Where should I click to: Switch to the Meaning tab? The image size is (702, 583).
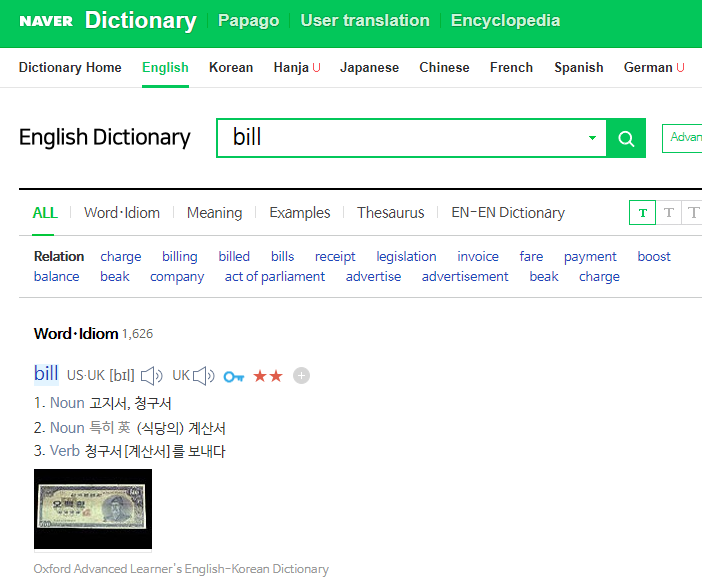point(214,213)
